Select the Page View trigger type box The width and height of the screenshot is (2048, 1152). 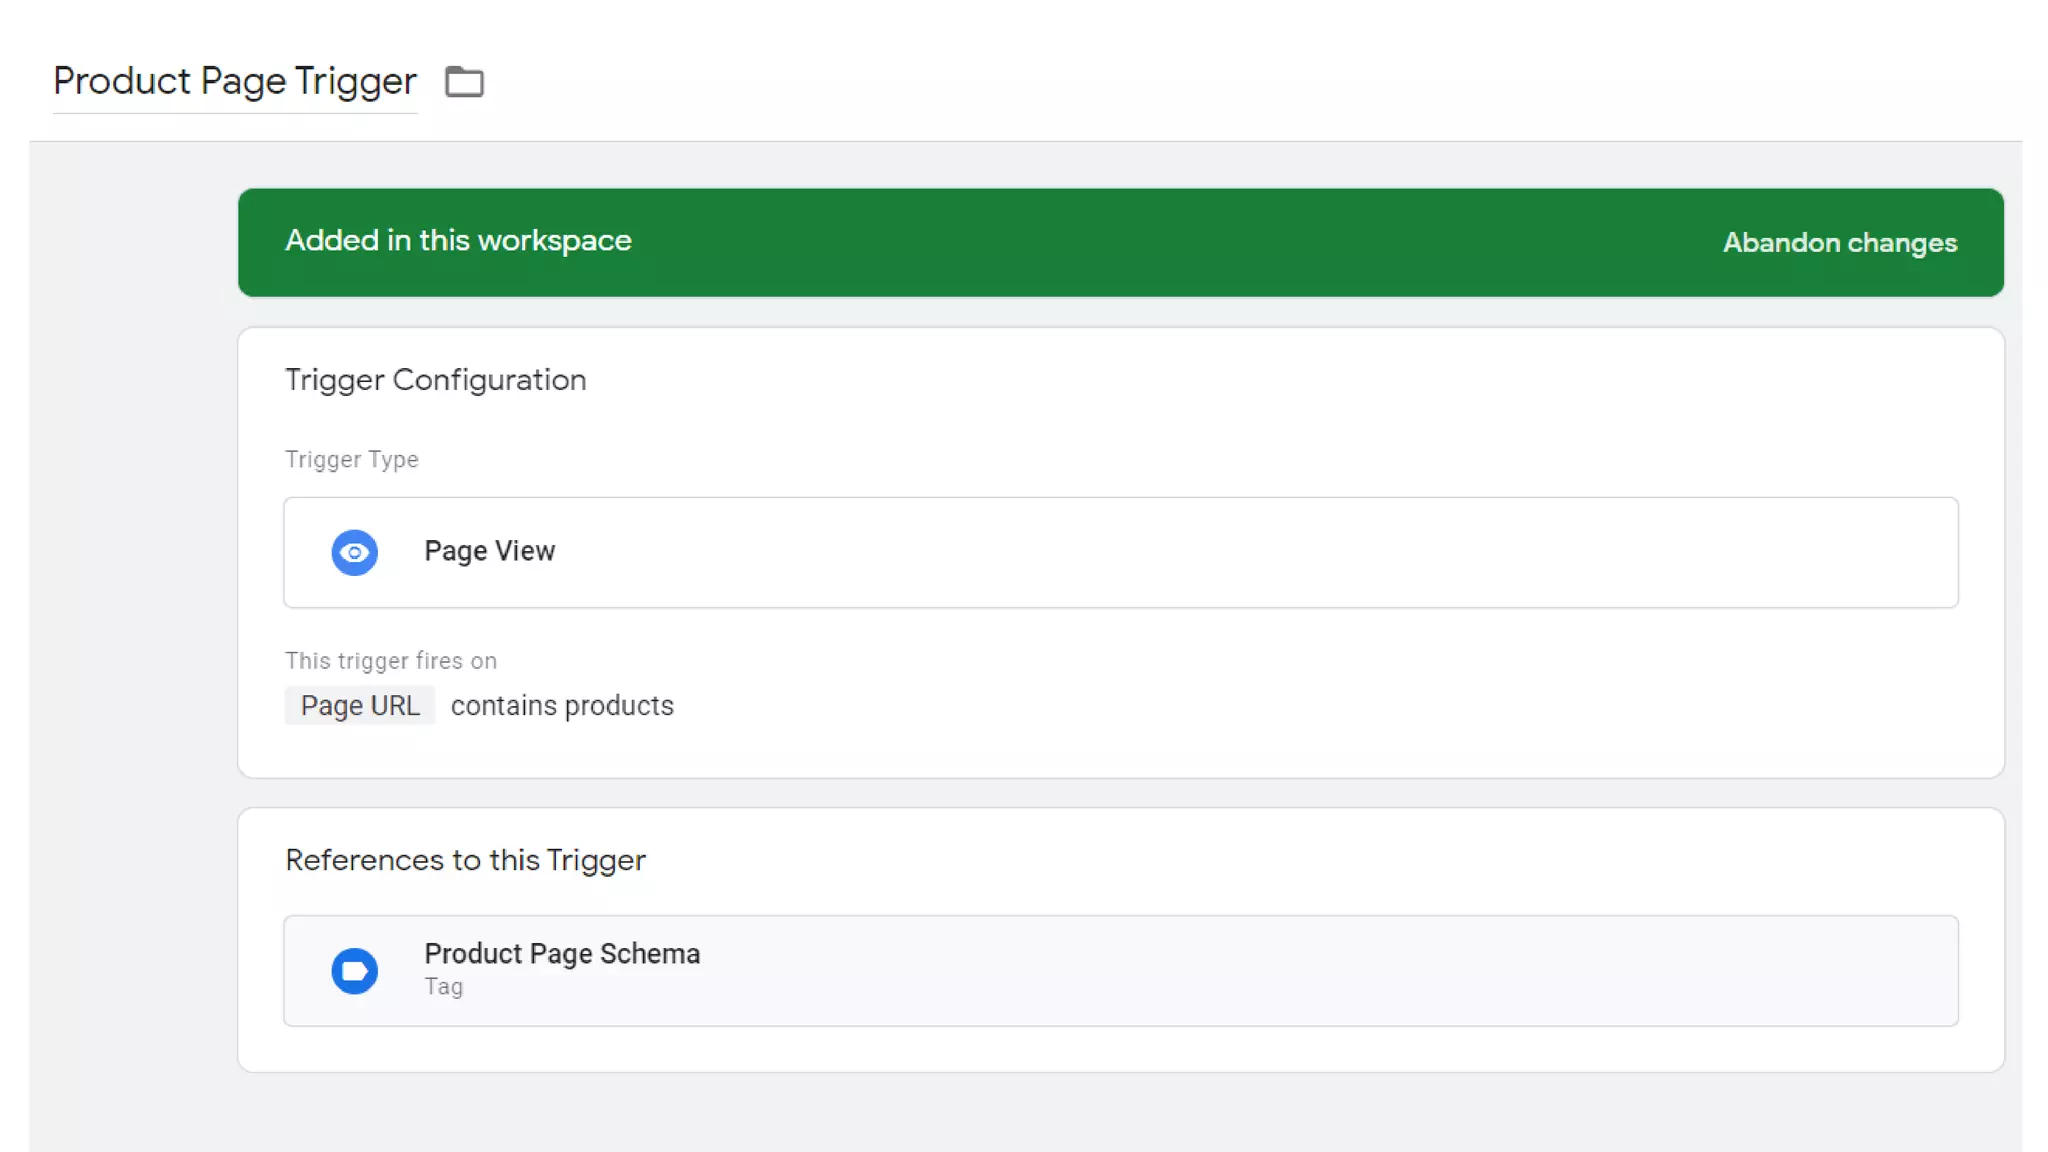[x=1120, y=552]
